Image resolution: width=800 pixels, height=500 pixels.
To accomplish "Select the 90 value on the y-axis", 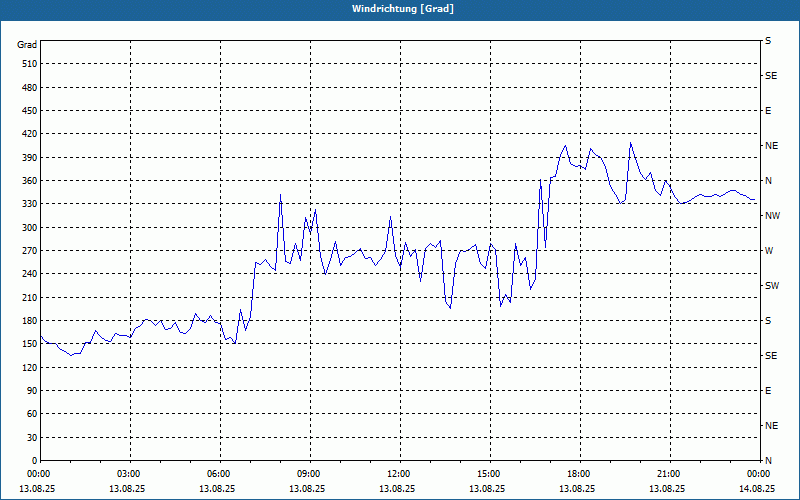I will [x=32, y=391].
